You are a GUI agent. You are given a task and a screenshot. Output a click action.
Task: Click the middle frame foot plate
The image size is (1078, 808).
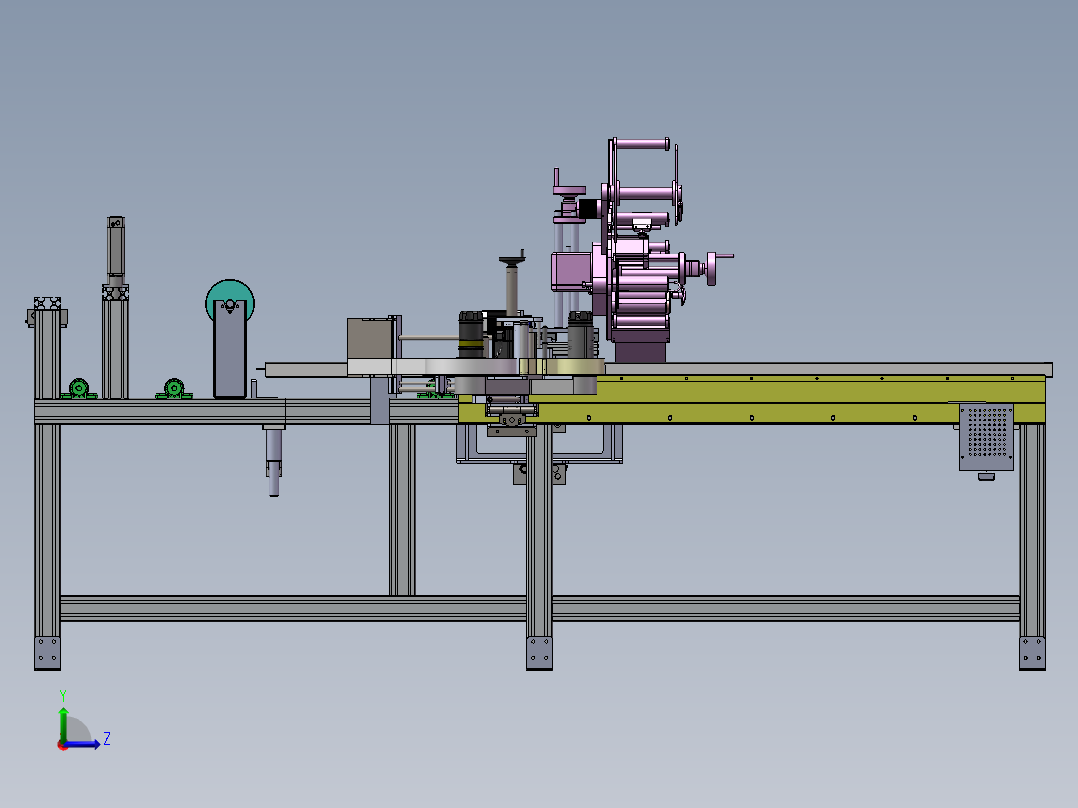click(x=539, y=653)
